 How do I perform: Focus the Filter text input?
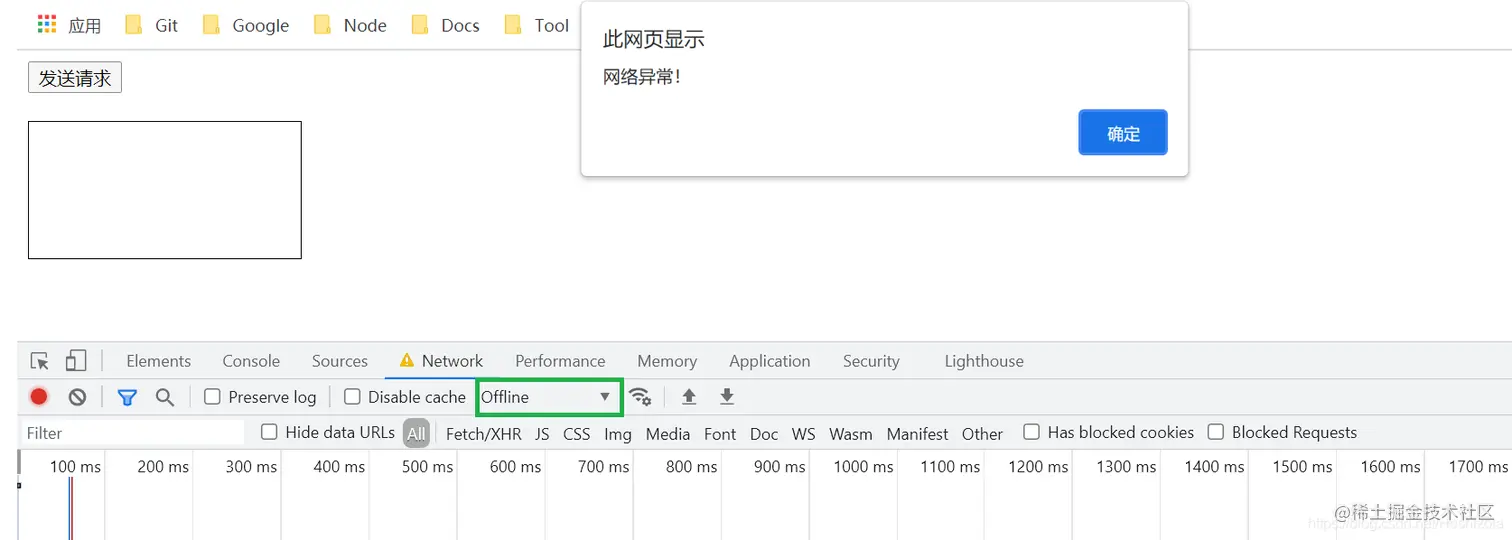pyautogui.click(x=133, y=433)
